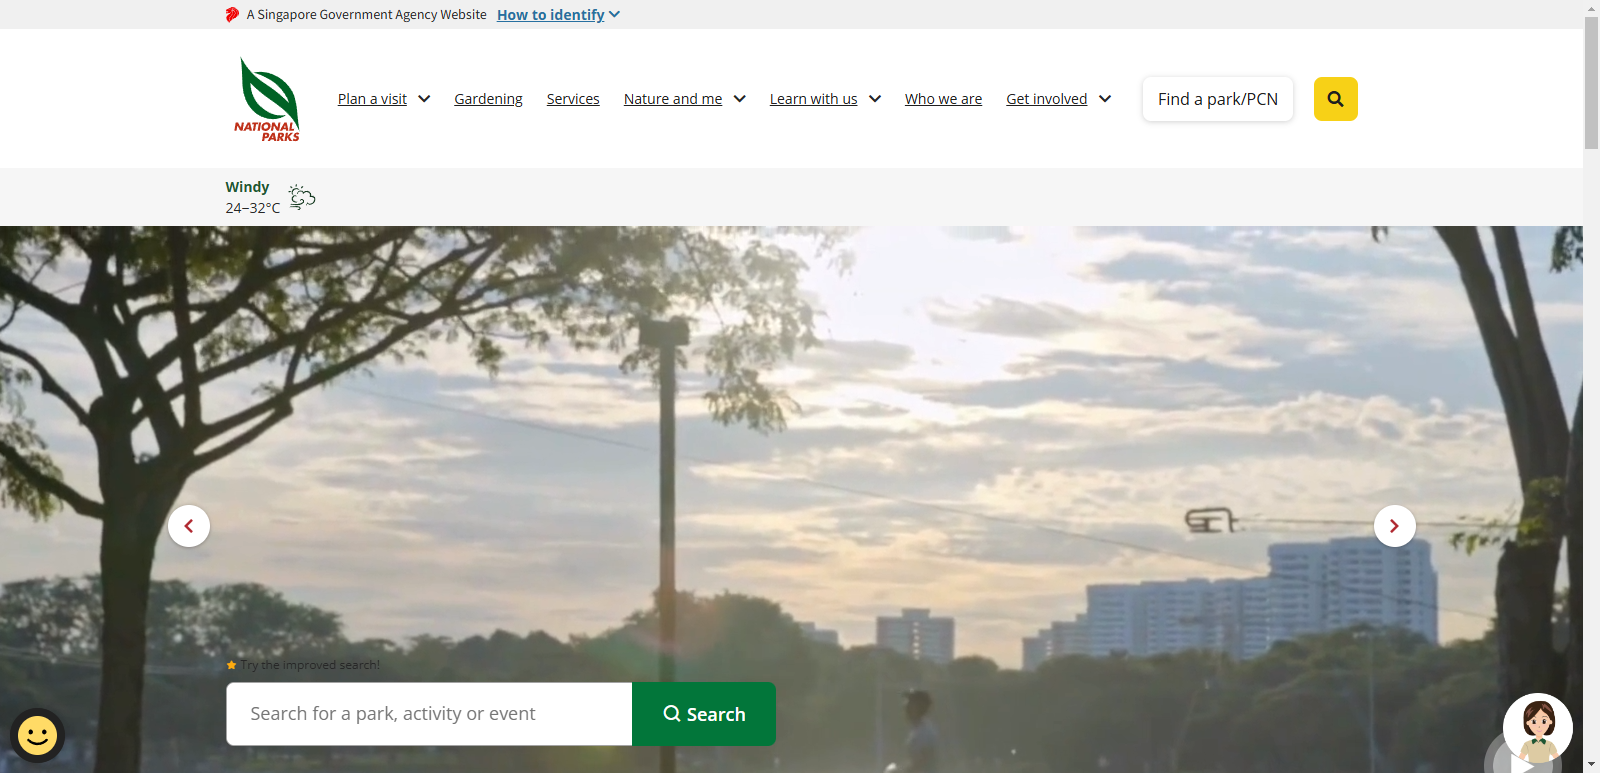Click the Singapore Government Agency Website text
Screen dimensions: 1600x773
pyautogui.click(x=366, y=15)
